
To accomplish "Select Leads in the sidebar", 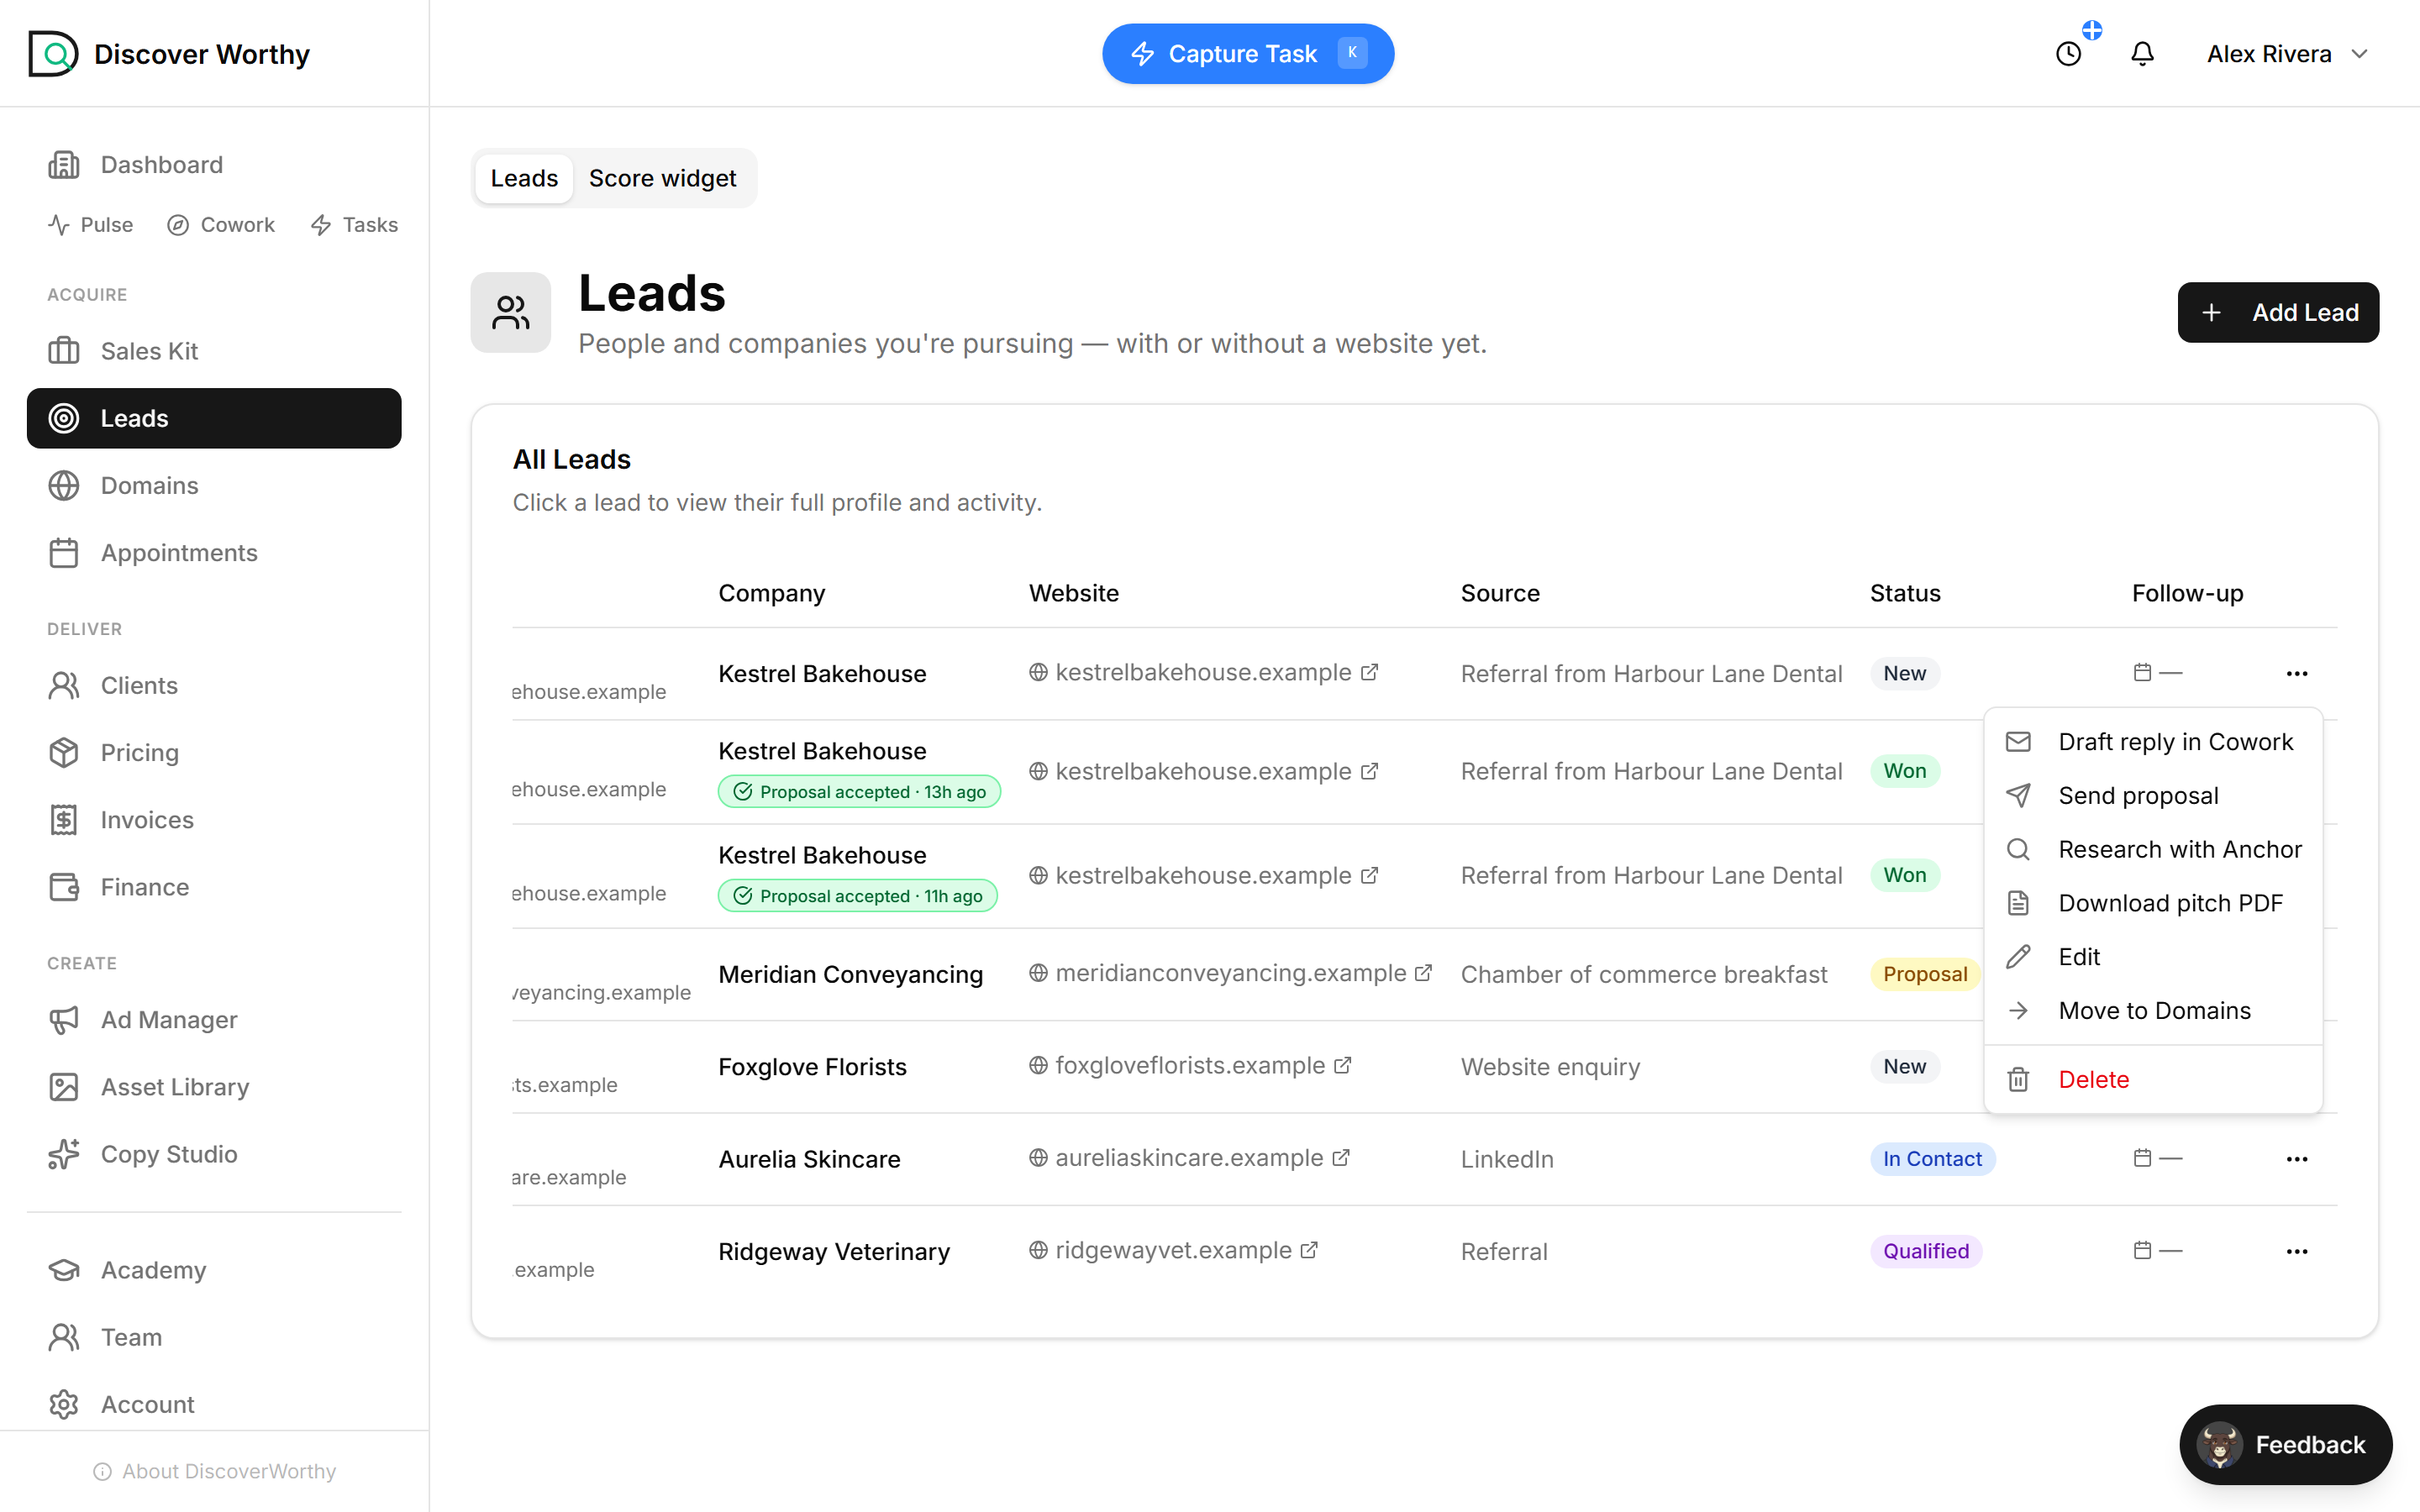I will (214, 418).
